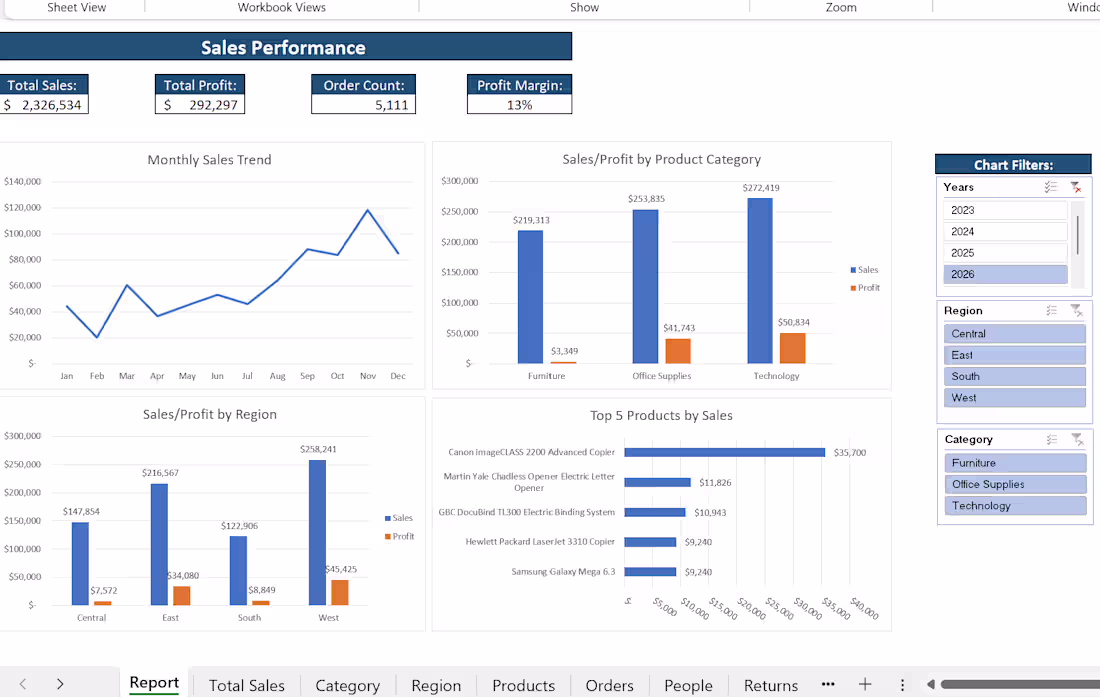1100x697 pixels.
Task: Go to previous sheet tab arrow
Action: click(23, 684)
